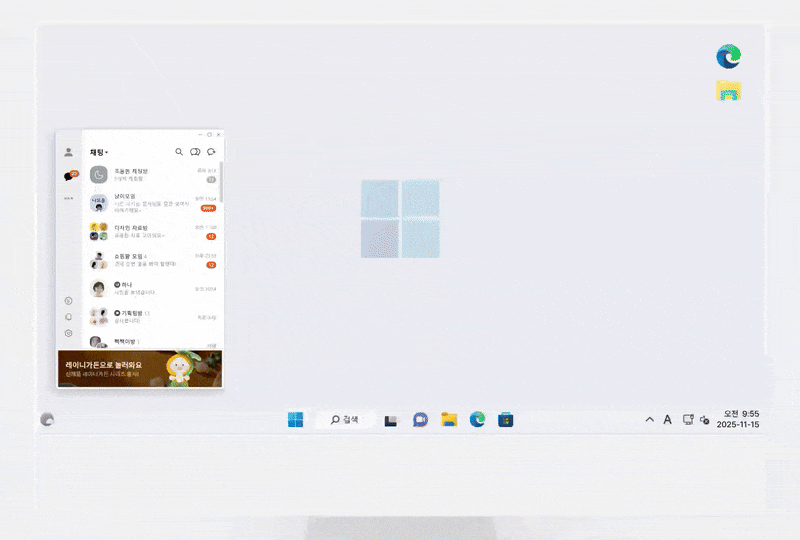Search chats with the magnifier icon
This screenshot has width=800, height=540.
[x=179, y=152]
